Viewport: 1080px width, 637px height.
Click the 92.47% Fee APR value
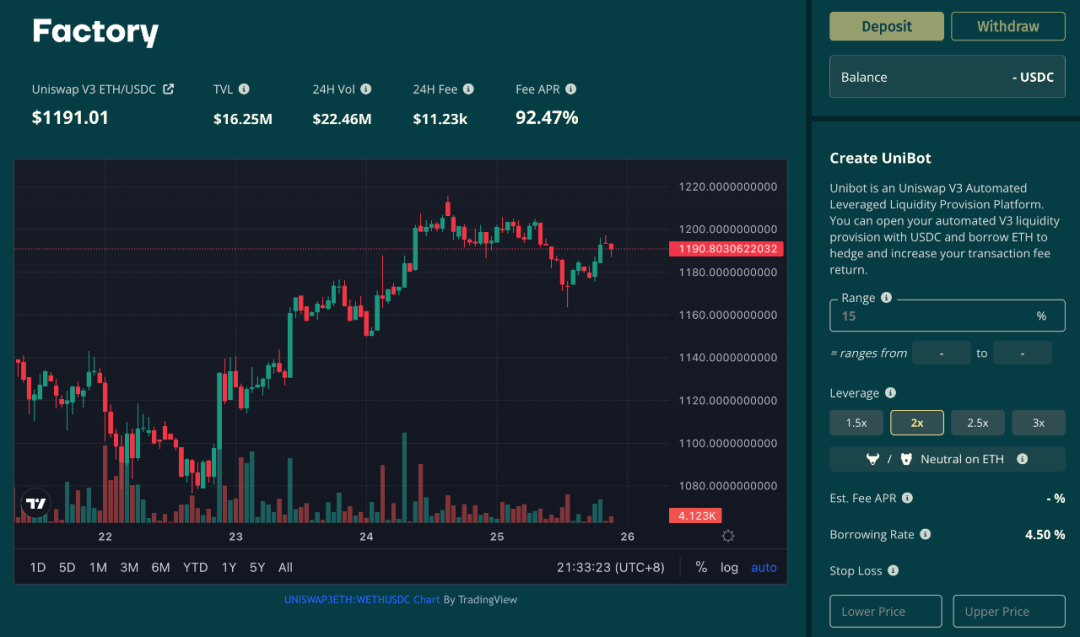(547, 118)
